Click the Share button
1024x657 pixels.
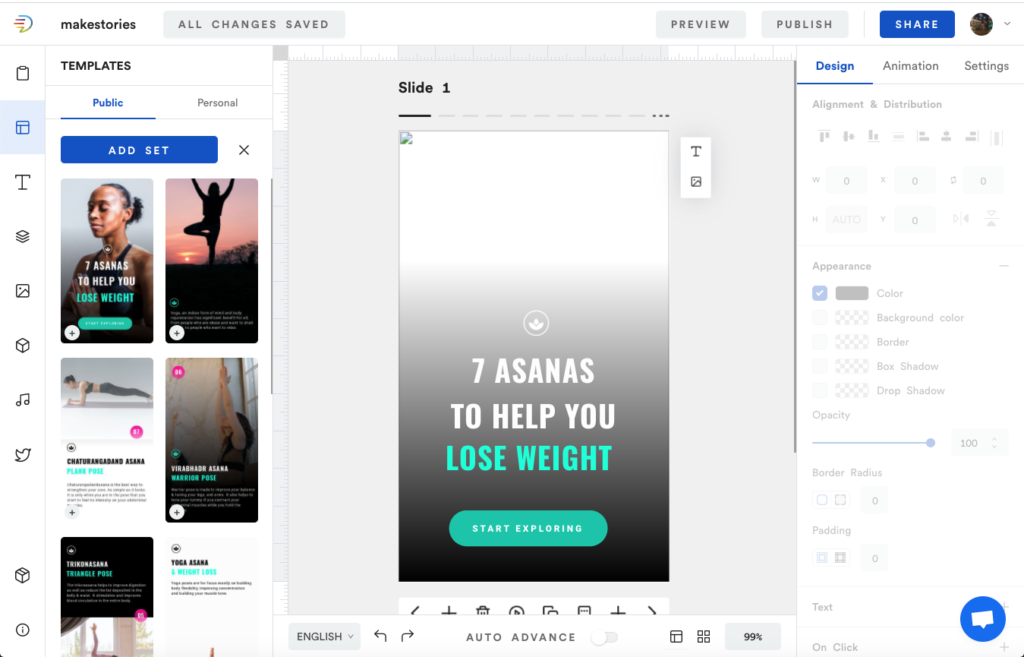pyautogui.click(x=917, y=24)
